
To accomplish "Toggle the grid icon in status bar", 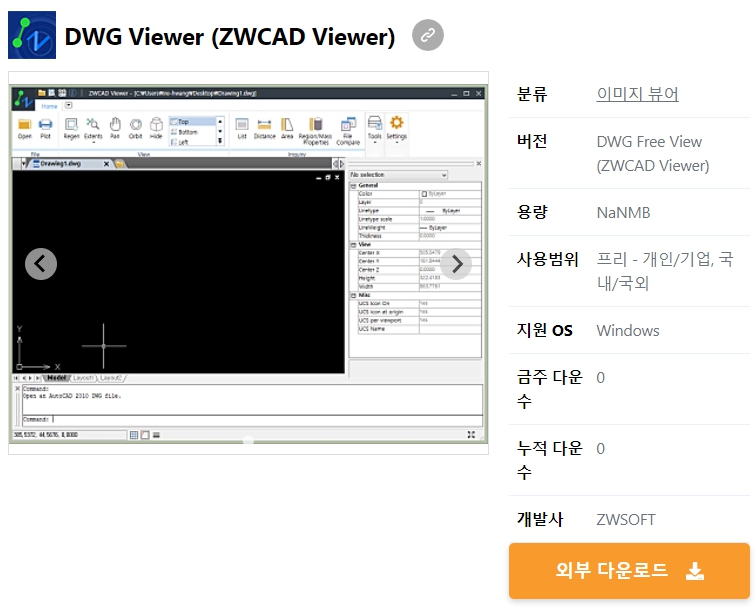I will point(134,435).
